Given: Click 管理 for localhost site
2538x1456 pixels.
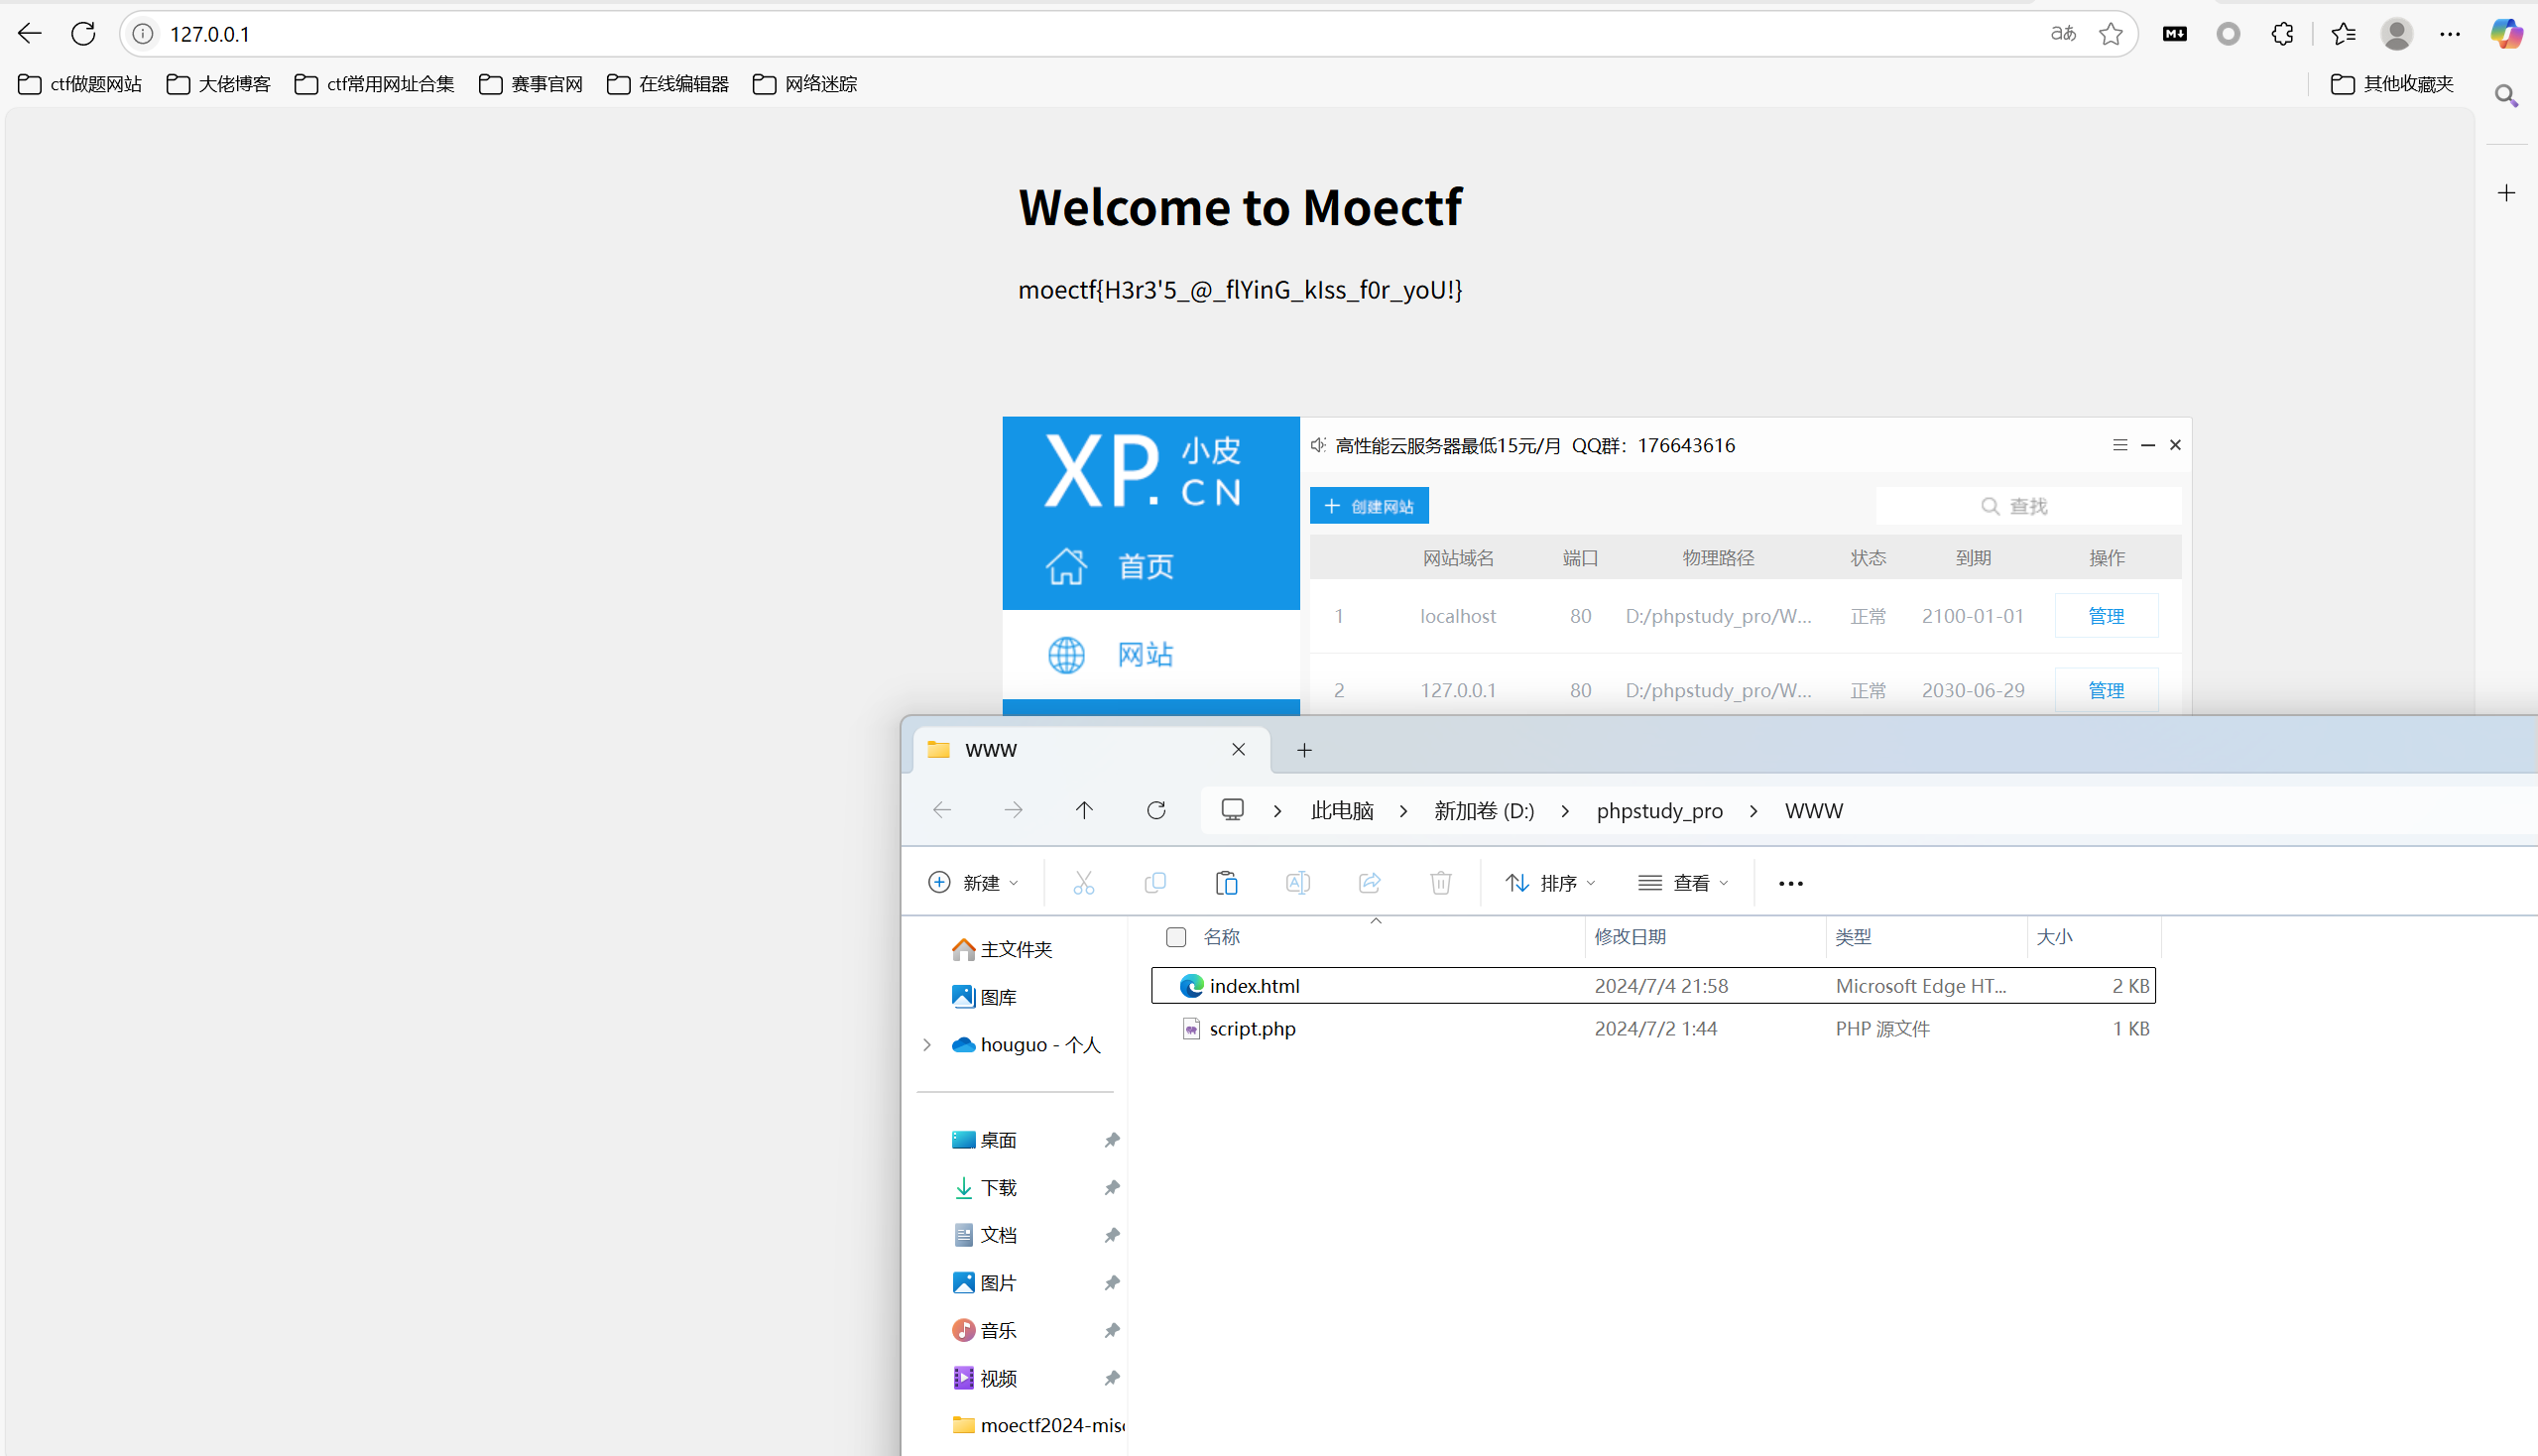Looking at the screenshot, I should (x=2106, y=616).
